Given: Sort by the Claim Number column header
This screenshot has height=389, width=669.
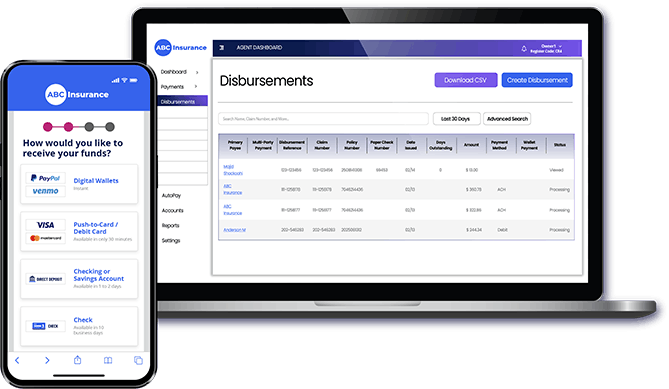Looking at the screenshot, I should [x=322, y=145].
